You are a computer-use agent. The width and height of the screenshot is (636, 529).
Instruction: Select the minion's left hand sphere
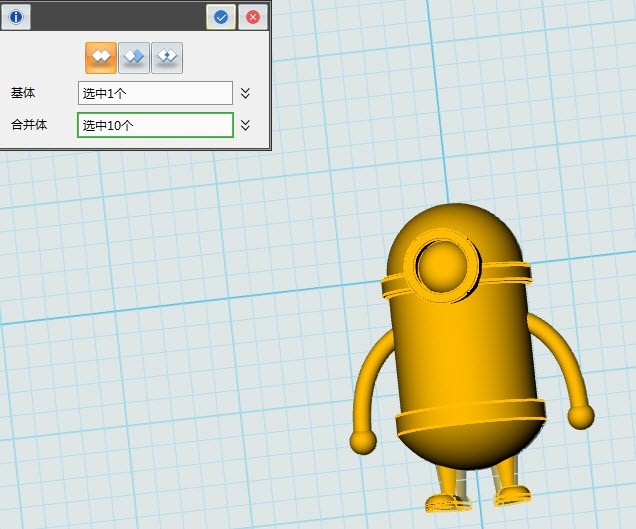(363, 441)
